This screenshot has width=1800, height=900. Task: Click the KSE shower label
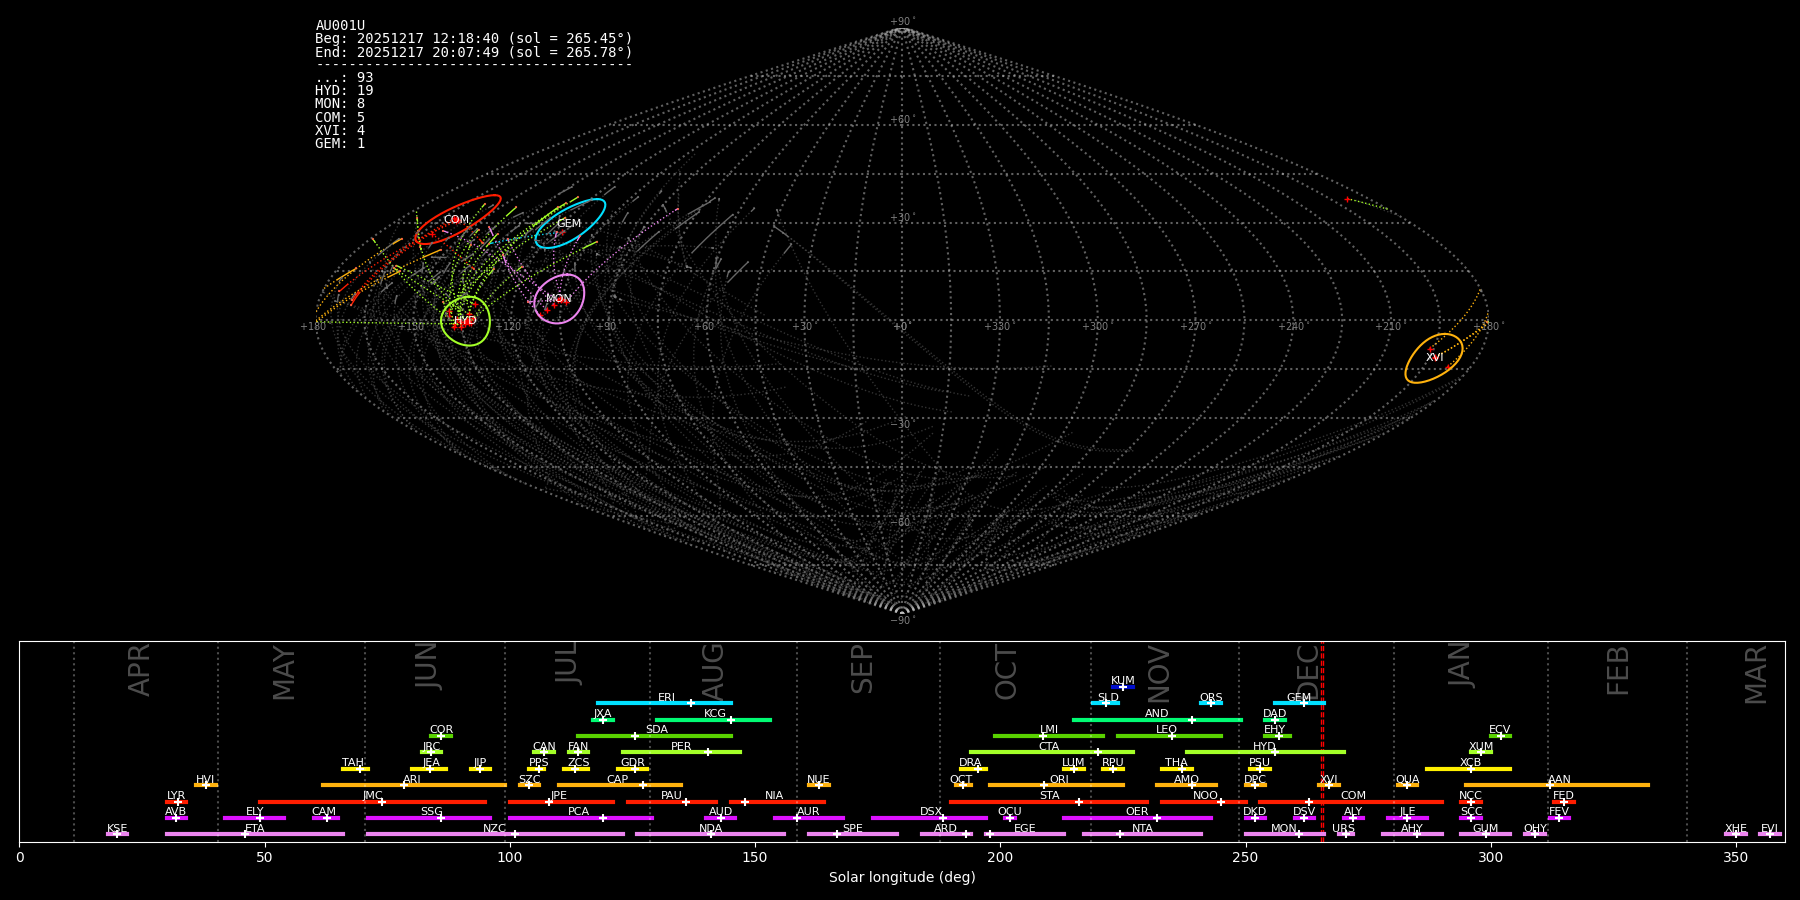[x=117, y=828]
